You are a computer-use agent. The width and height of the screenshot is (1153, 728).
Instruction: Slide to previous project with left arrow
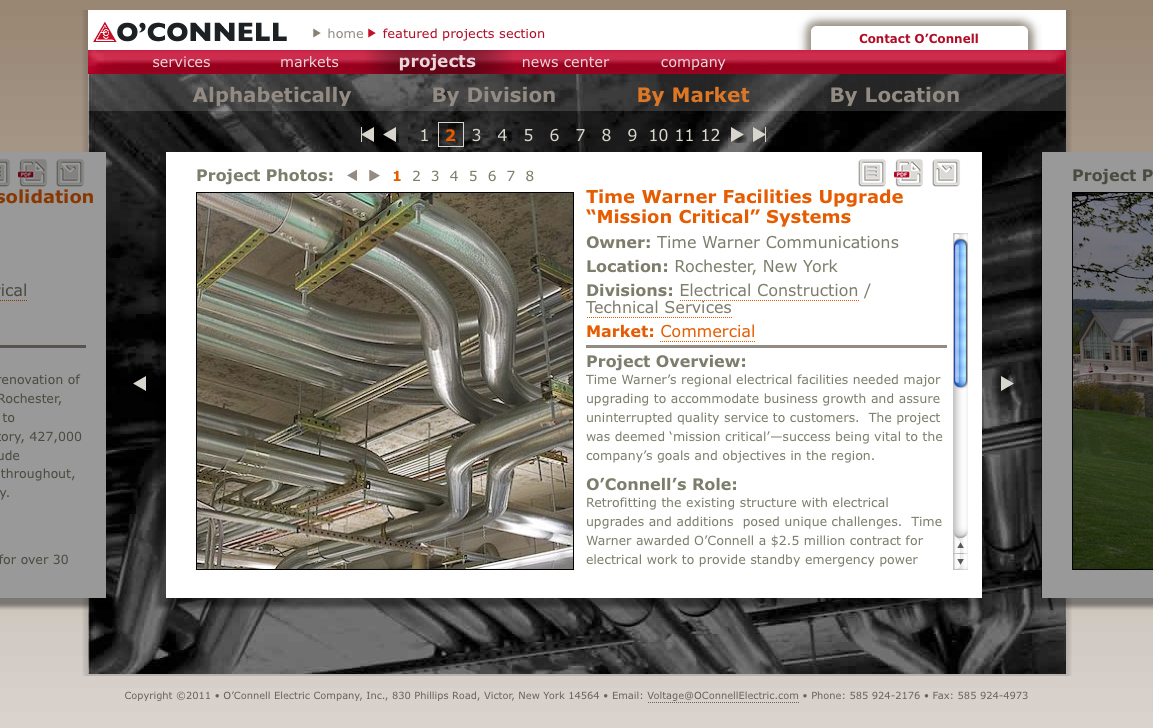tap(140, 383)
